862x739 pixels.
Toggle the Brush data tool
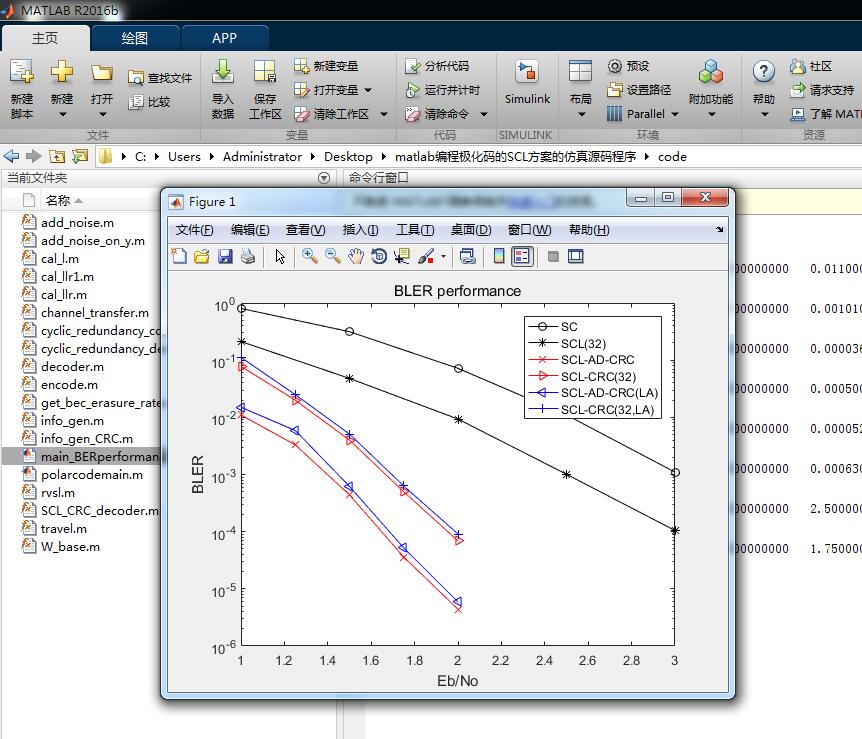(x=426, y=256)
